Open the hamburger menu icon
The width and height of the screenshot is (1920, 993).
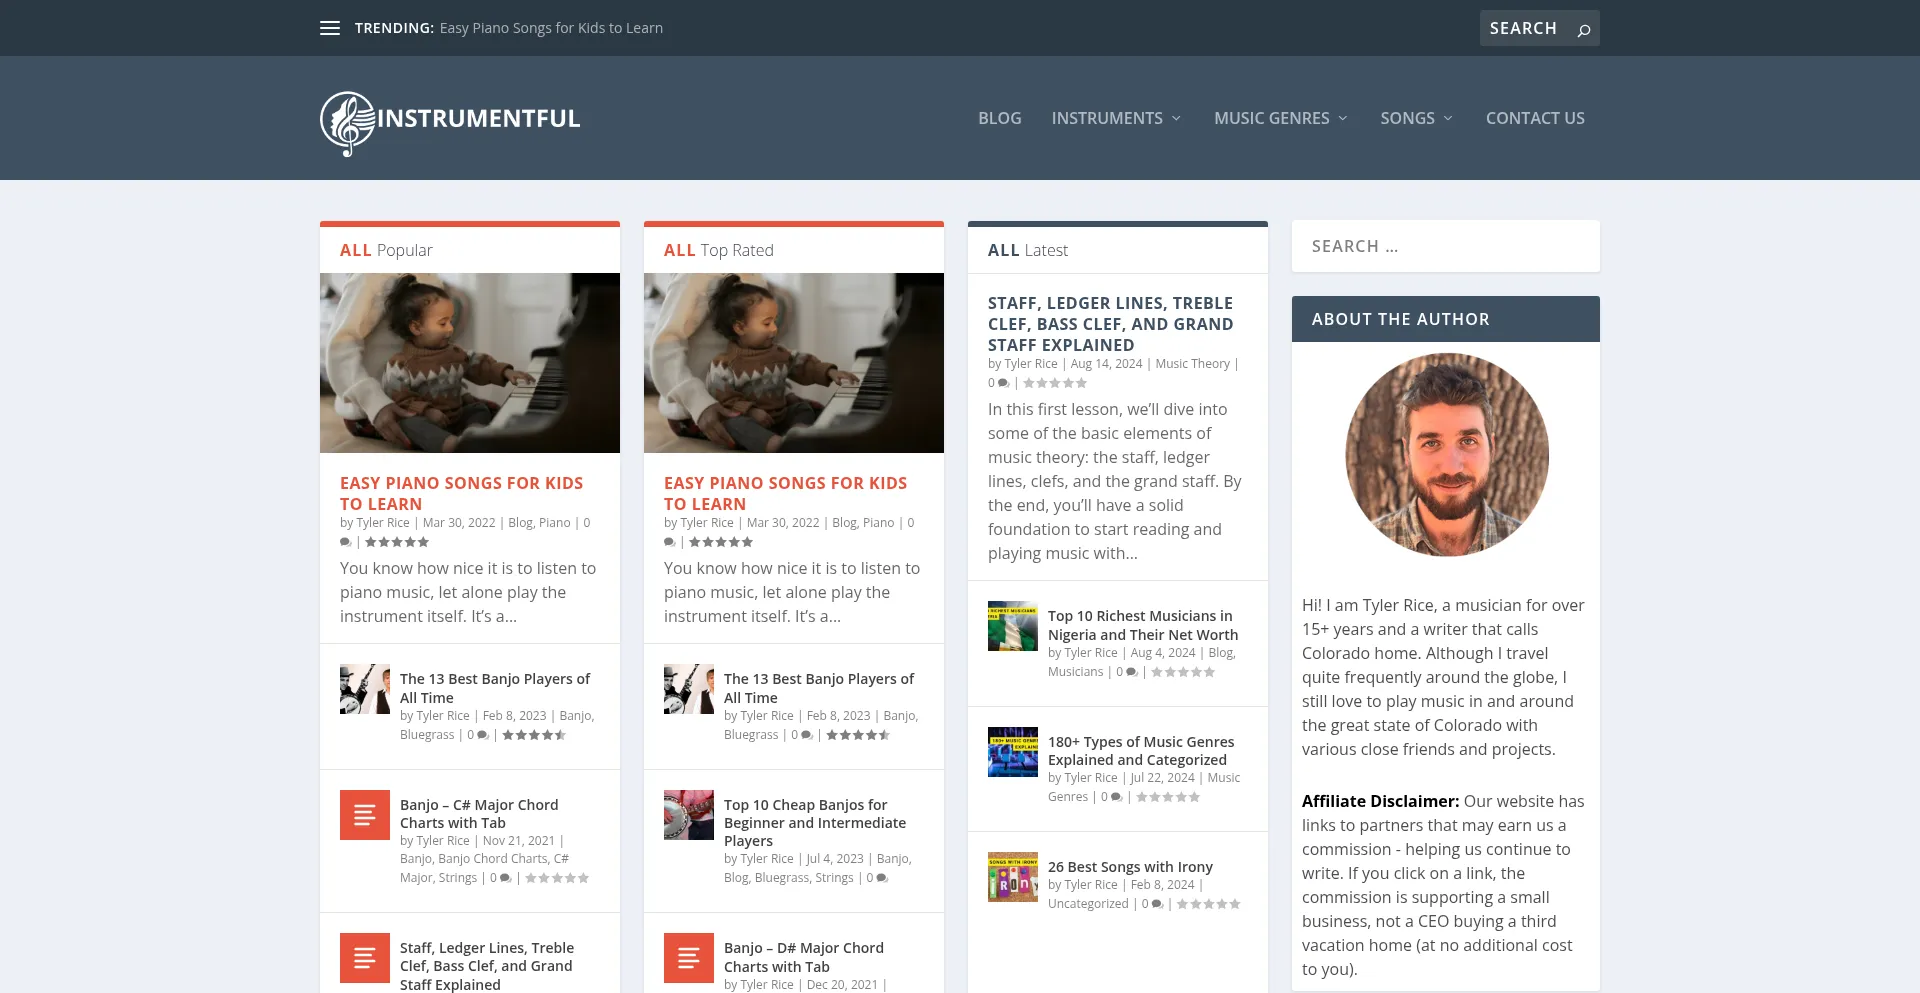(x=330, y=28)
